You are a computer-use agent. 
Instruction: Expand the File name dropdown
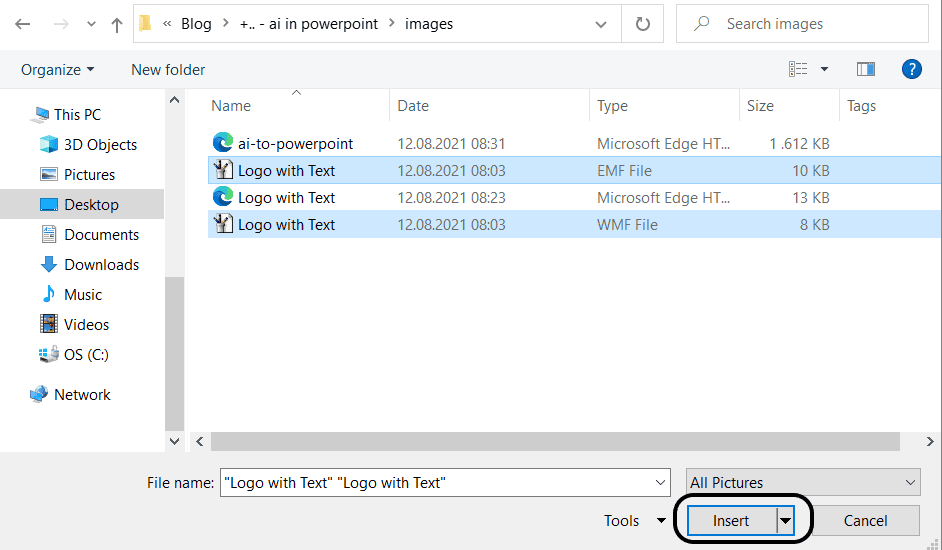click(x=660, y=483)
